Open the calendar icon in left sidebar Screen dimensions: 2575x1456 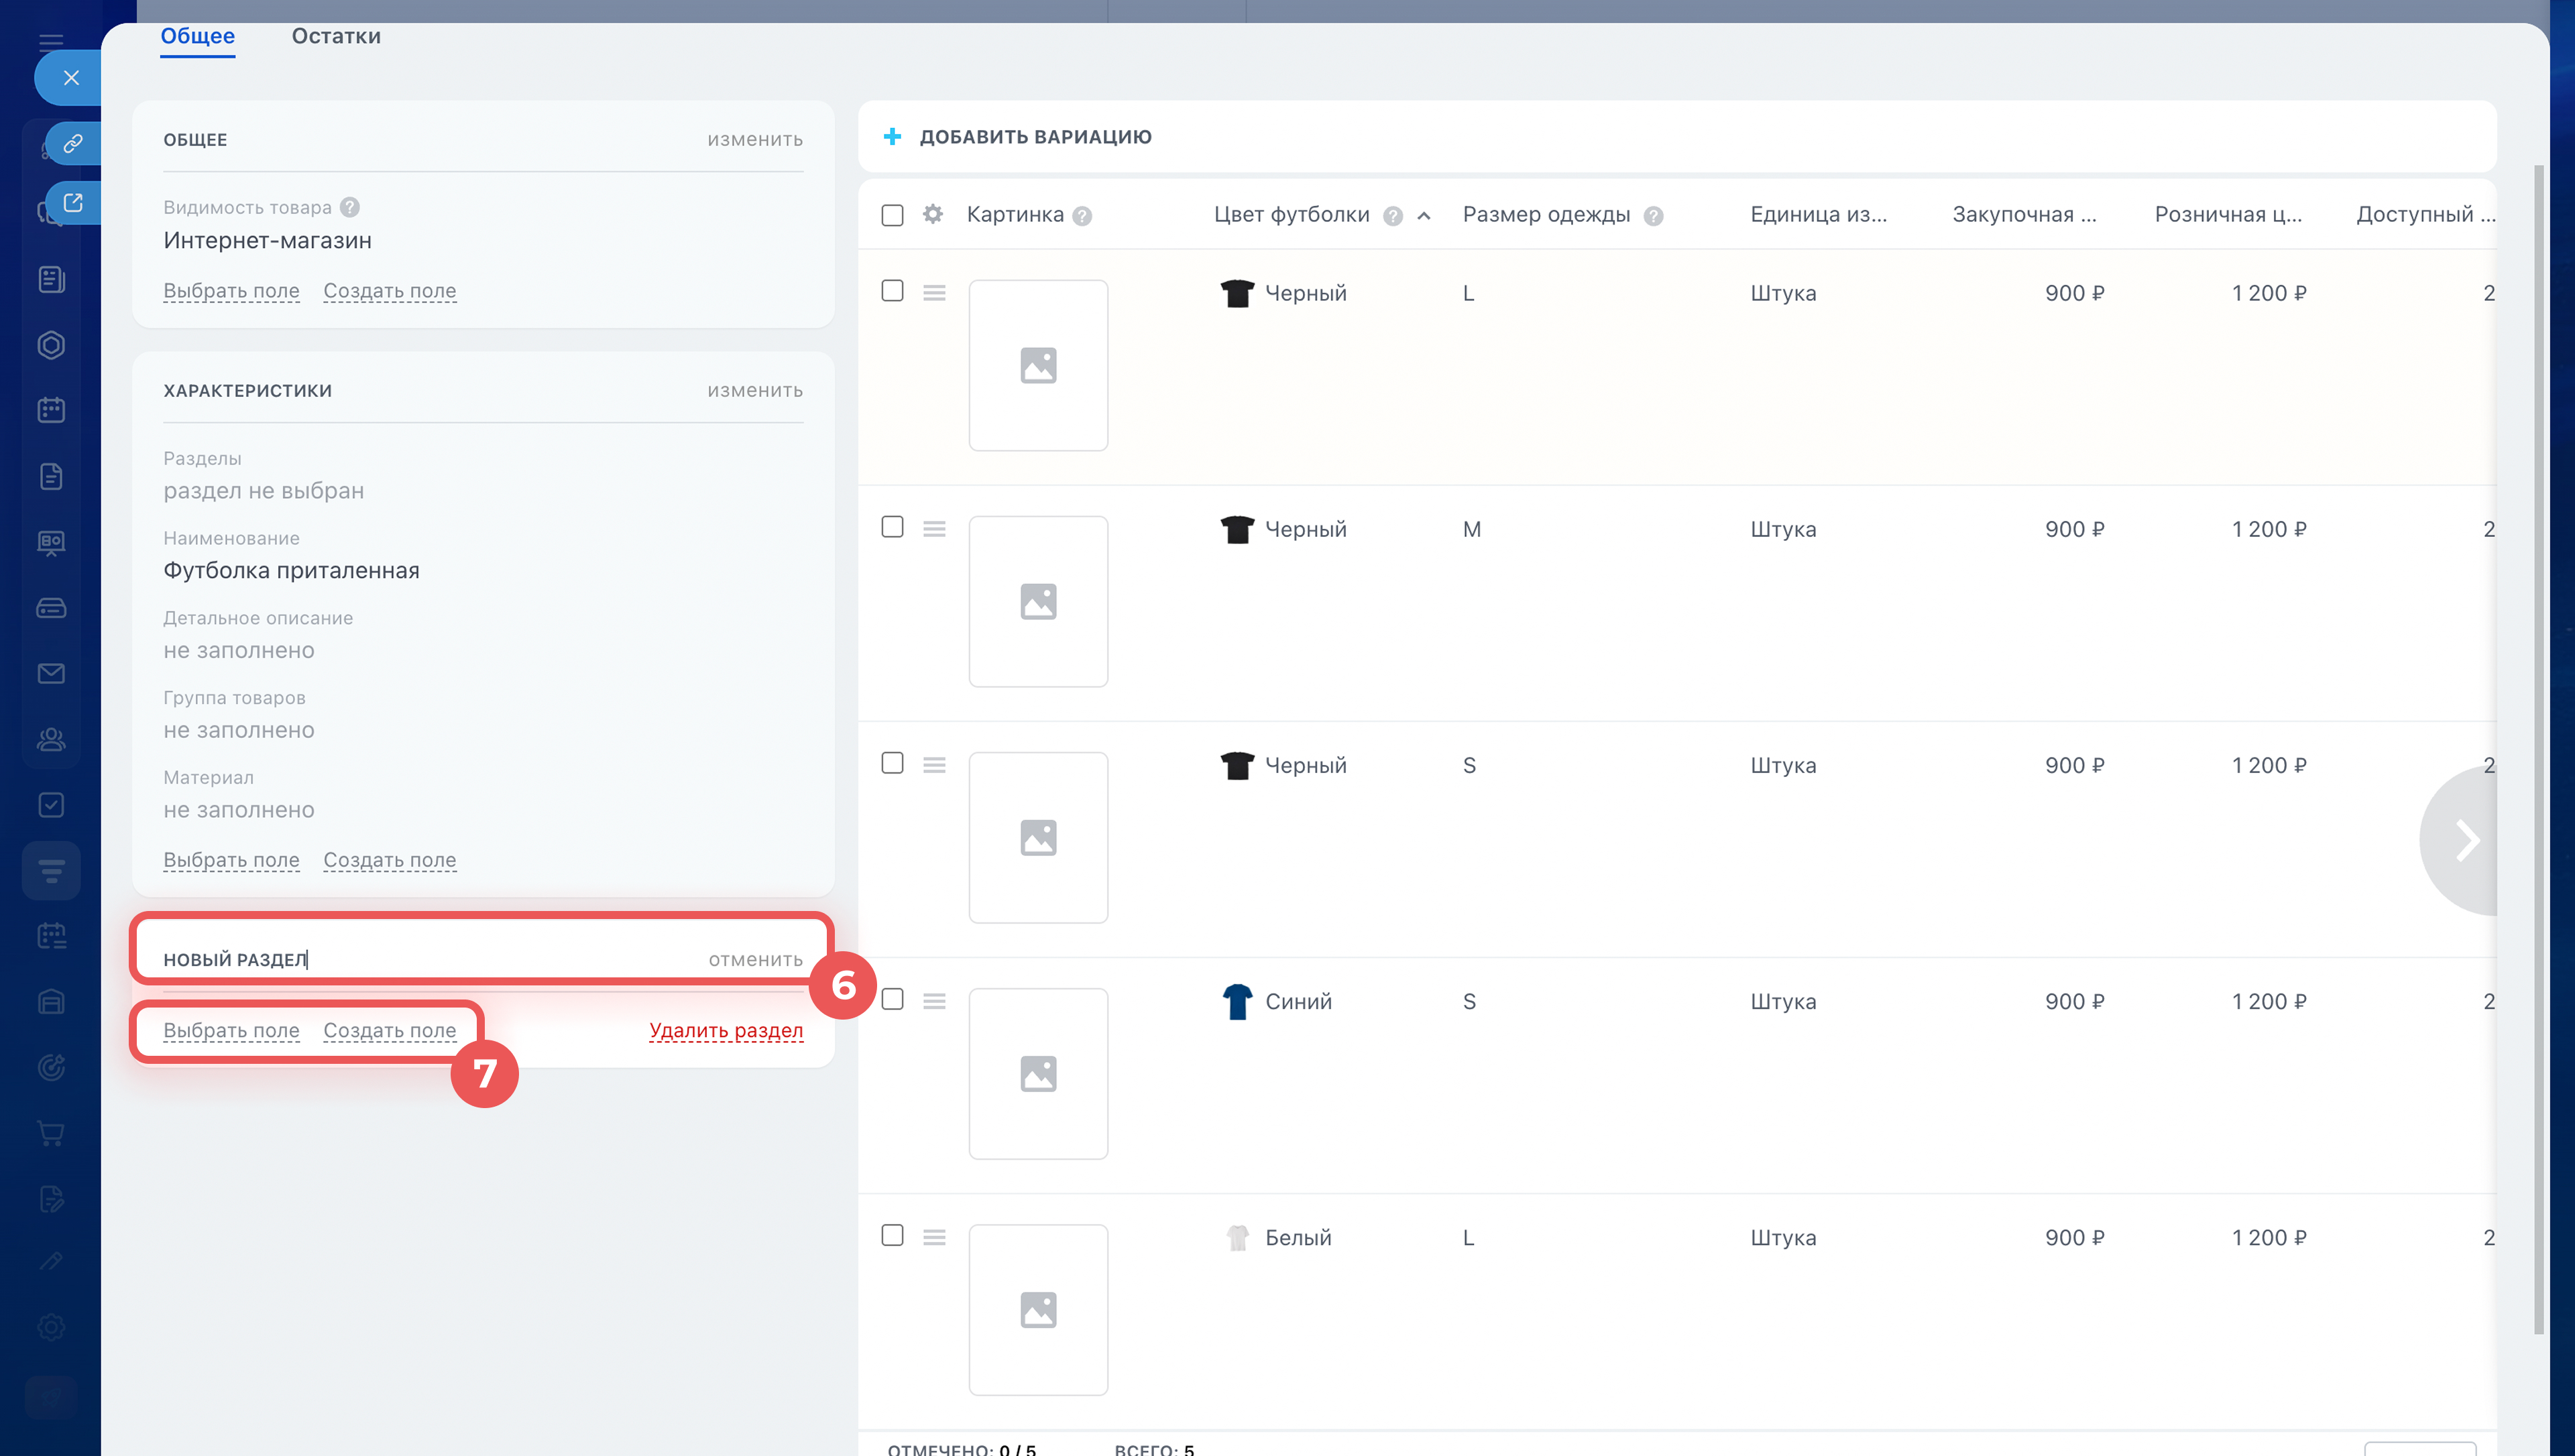point(51,410)
